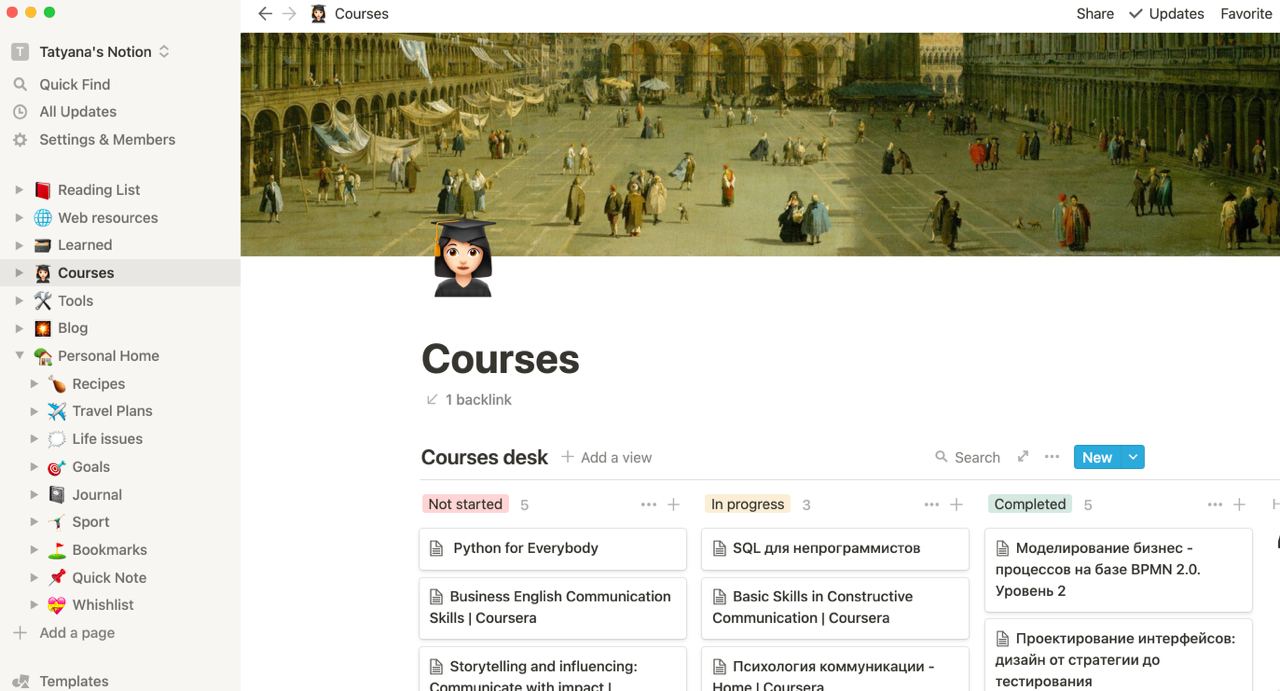
Task: Go forward with the right arrow icon
Action: (x=289, y=14)
